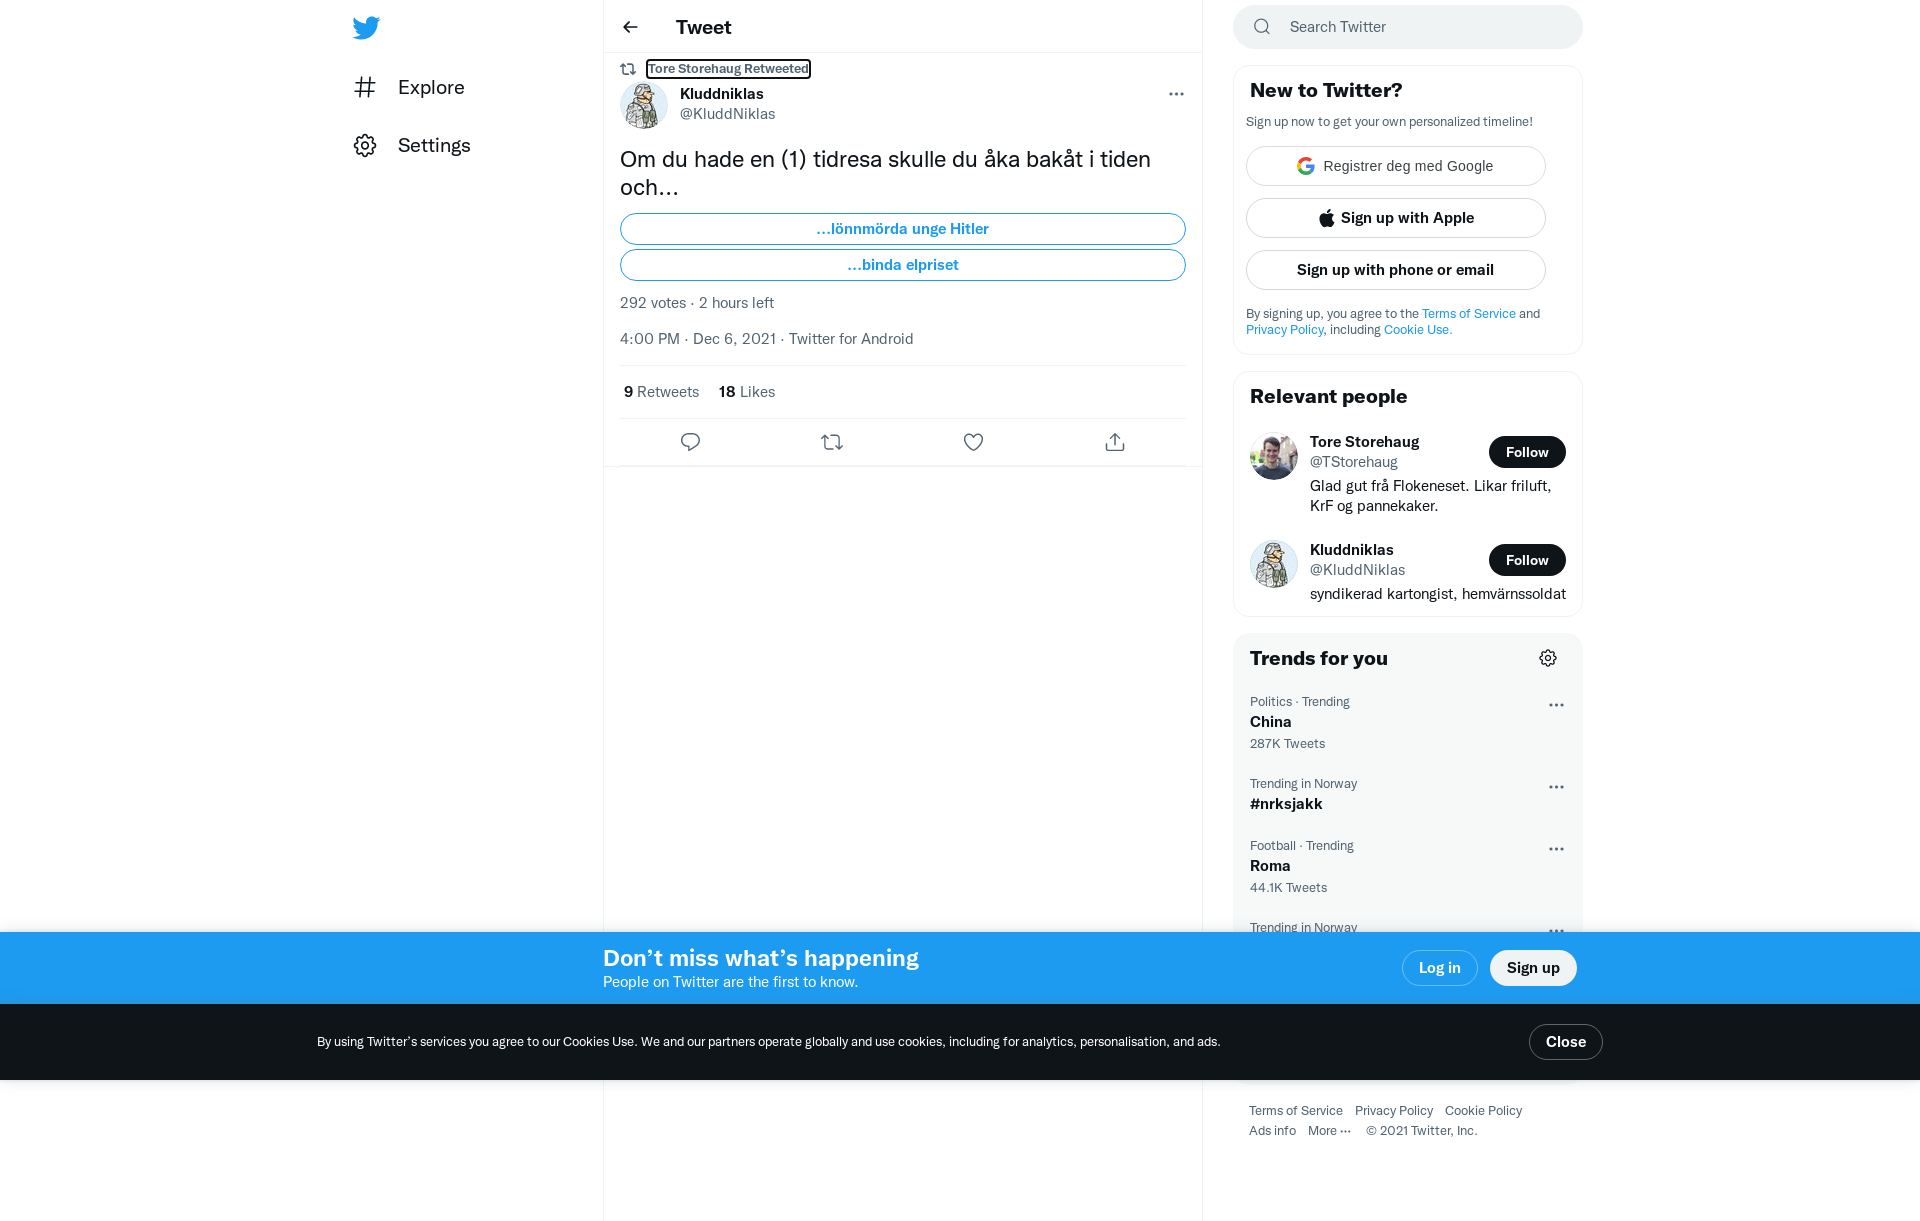Open Terms of Service link in signup box
Image resolution: width=1920 pixels, height=1221 pixels.
(x=1468, y=314)
